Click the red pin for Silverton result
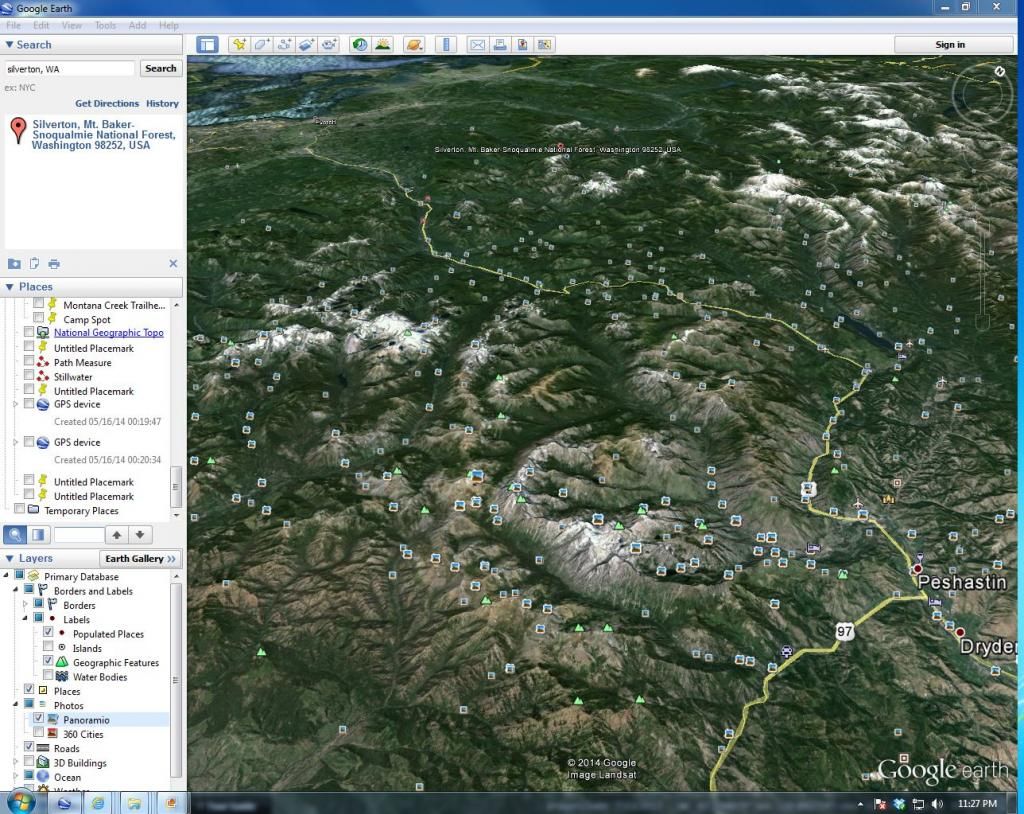This screenshot has width=1024, height=814. click(x=18, y=131)
